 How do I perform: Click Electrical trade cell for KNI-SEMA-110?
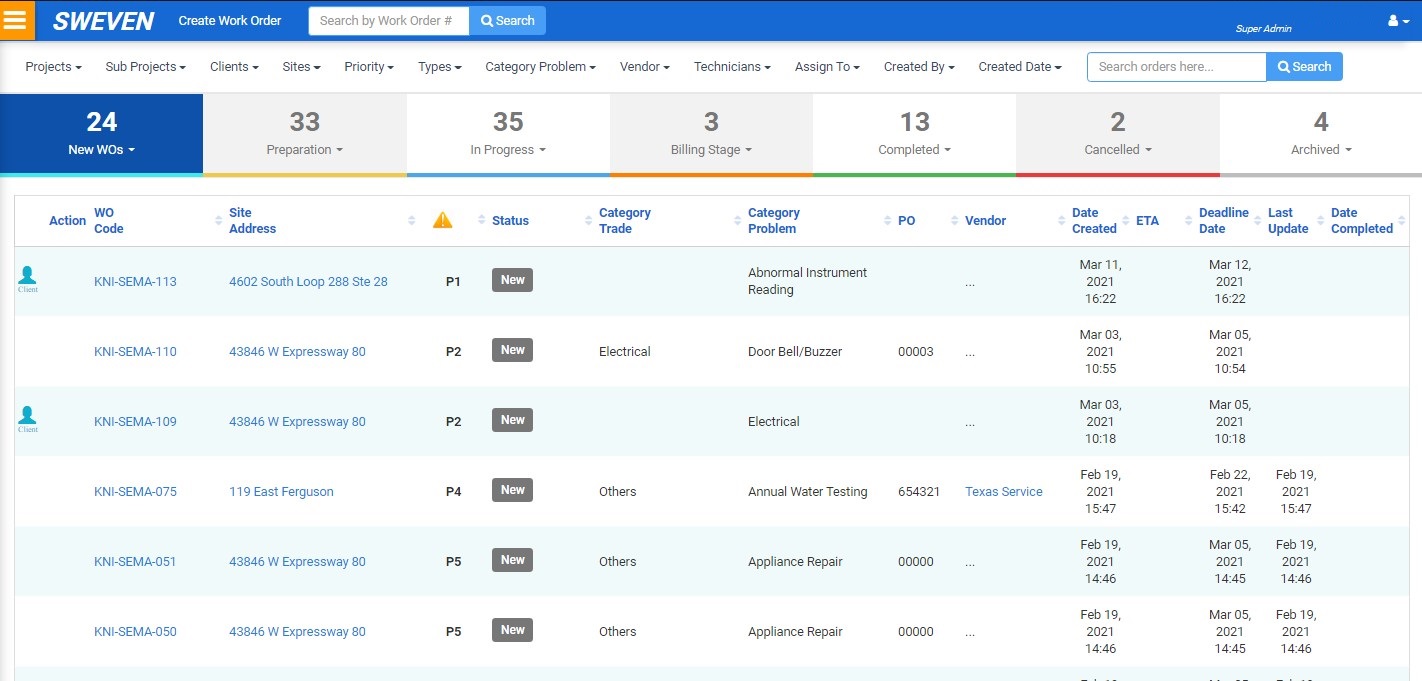pos(625,352)
